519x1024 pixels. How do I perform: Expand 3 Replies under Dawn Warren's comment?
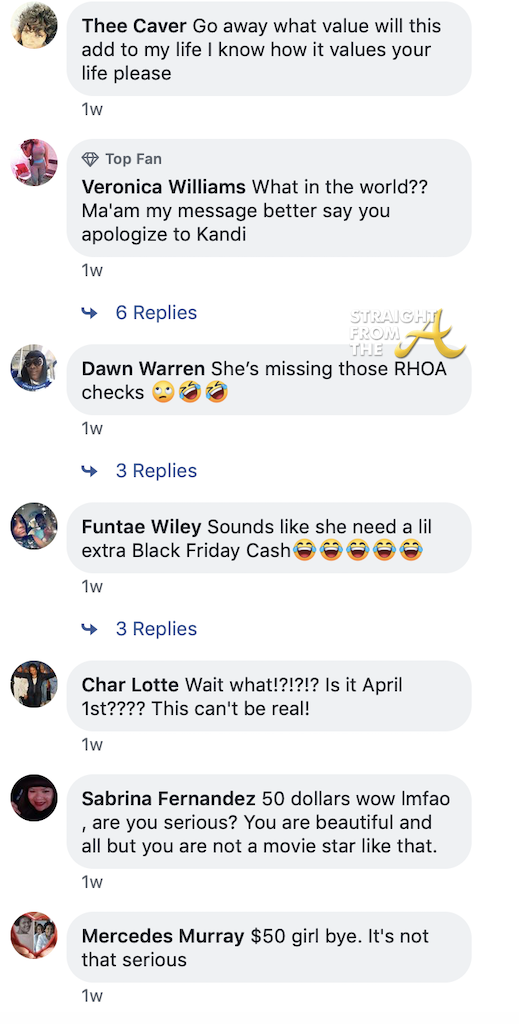(156, 470)
